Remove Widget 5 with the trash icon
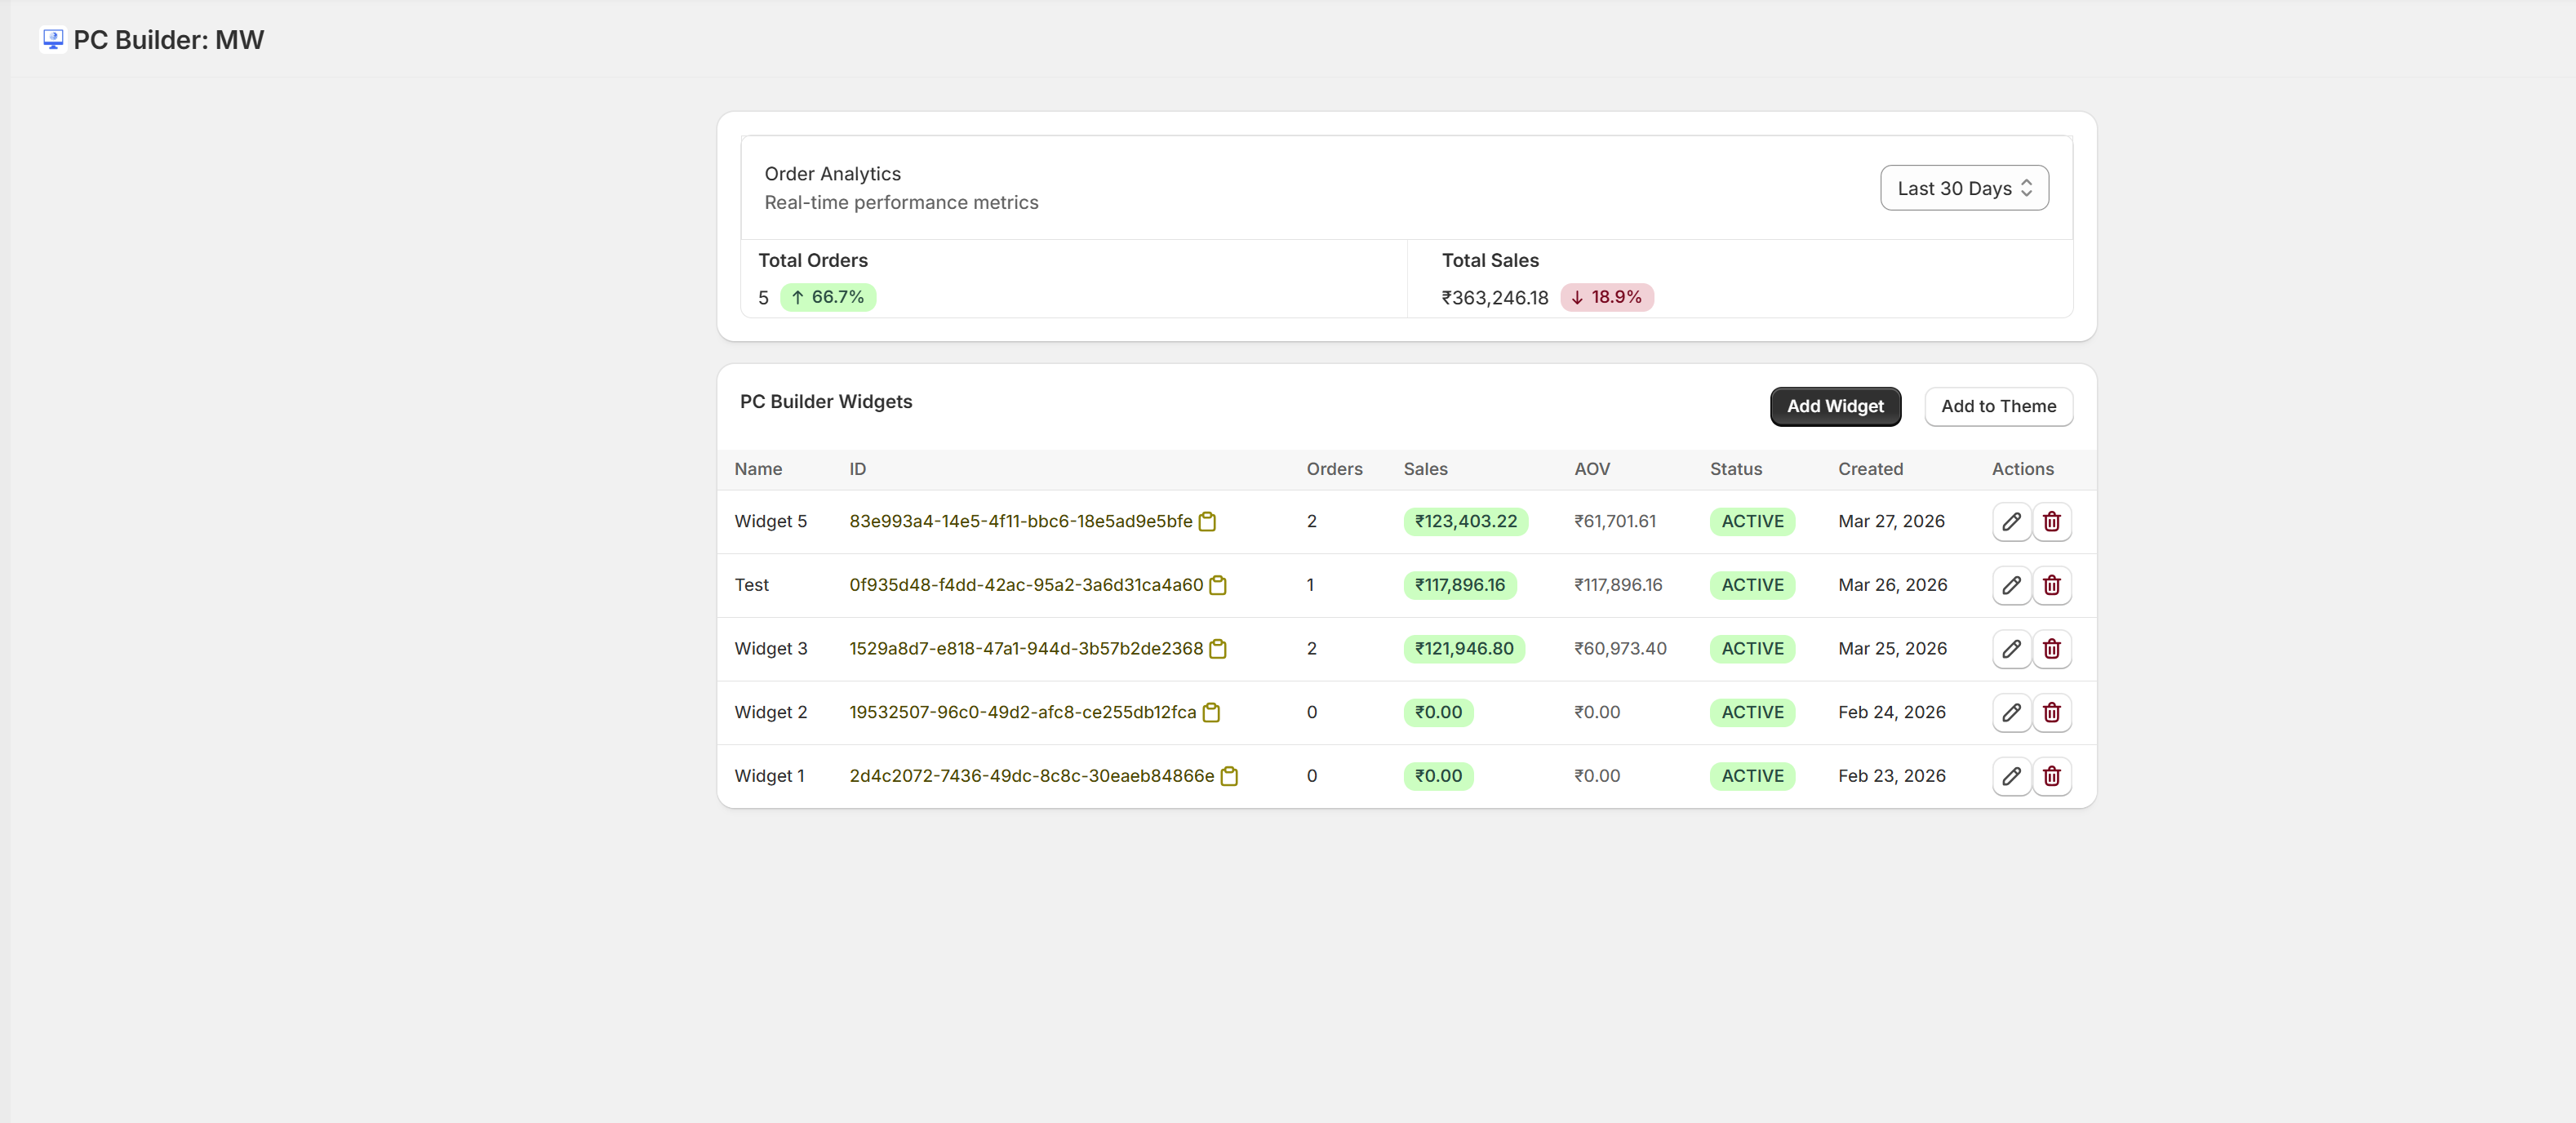The image size is (2576, 1123). [2052, 521]
